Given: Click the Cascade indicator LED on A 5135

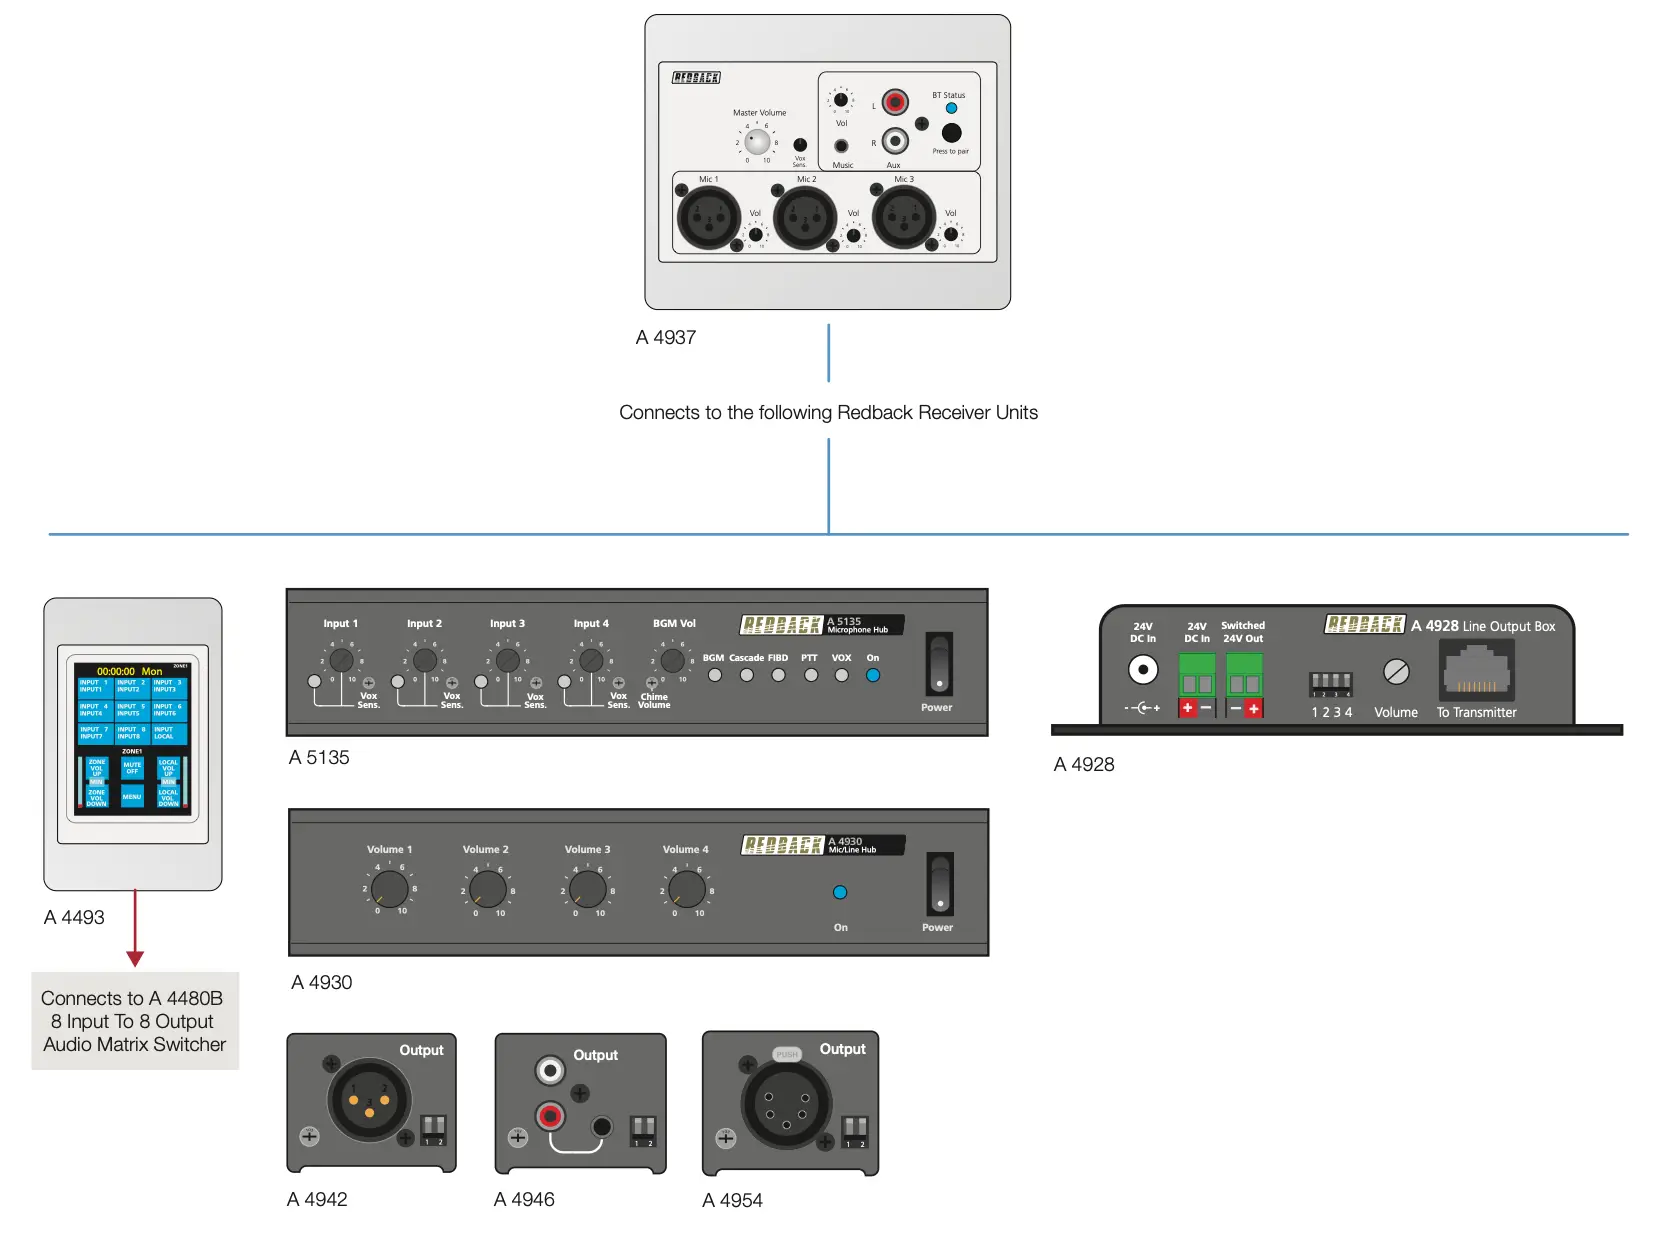Looking at the screenshot, I should point(747,675).
